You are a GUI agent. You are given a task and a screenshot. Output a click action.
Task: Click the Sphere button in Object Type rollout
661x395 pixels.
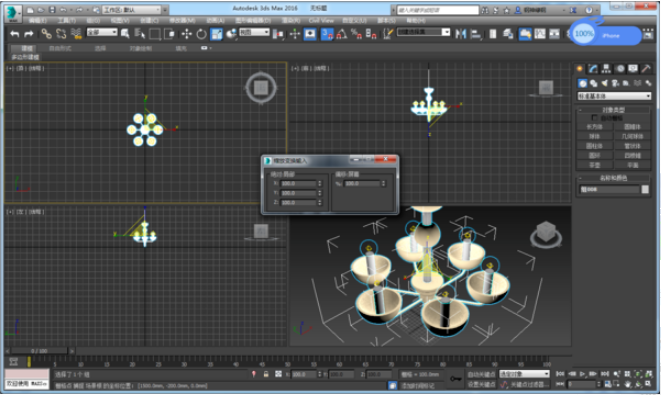tap(594, 136)
